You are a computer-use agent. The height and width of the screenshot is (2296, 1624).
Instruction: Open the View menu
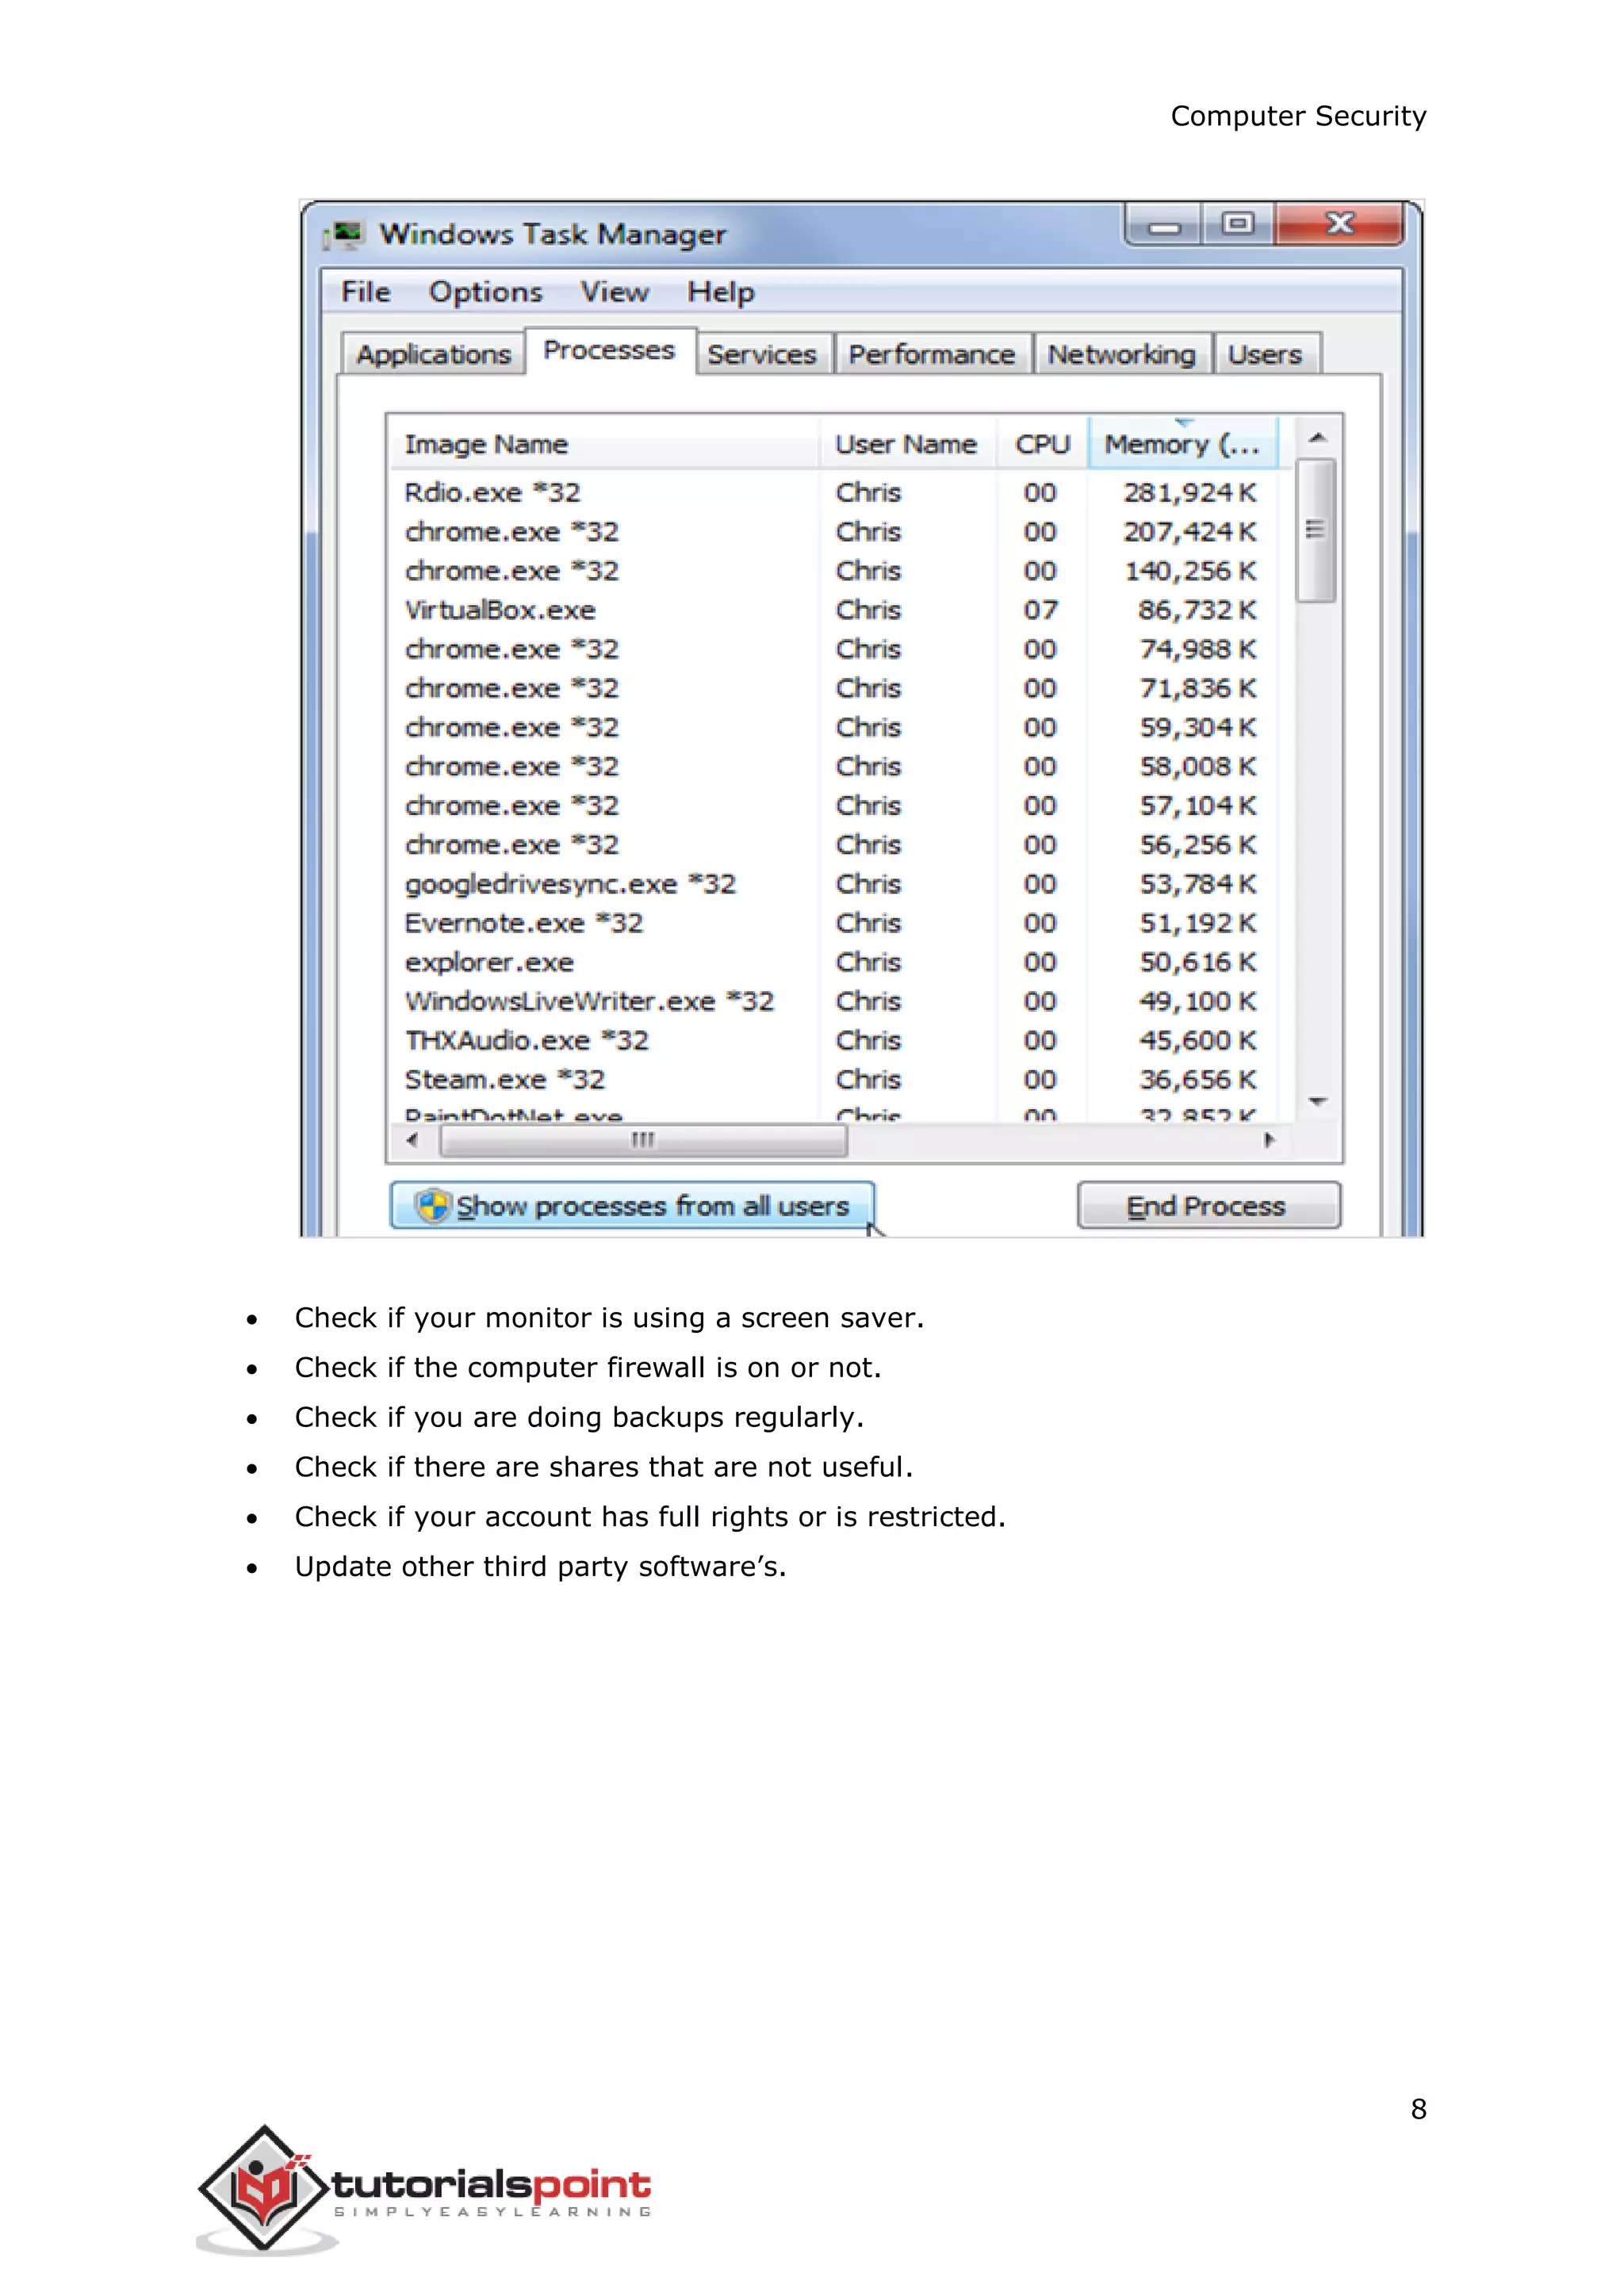[x=615, y=292]
